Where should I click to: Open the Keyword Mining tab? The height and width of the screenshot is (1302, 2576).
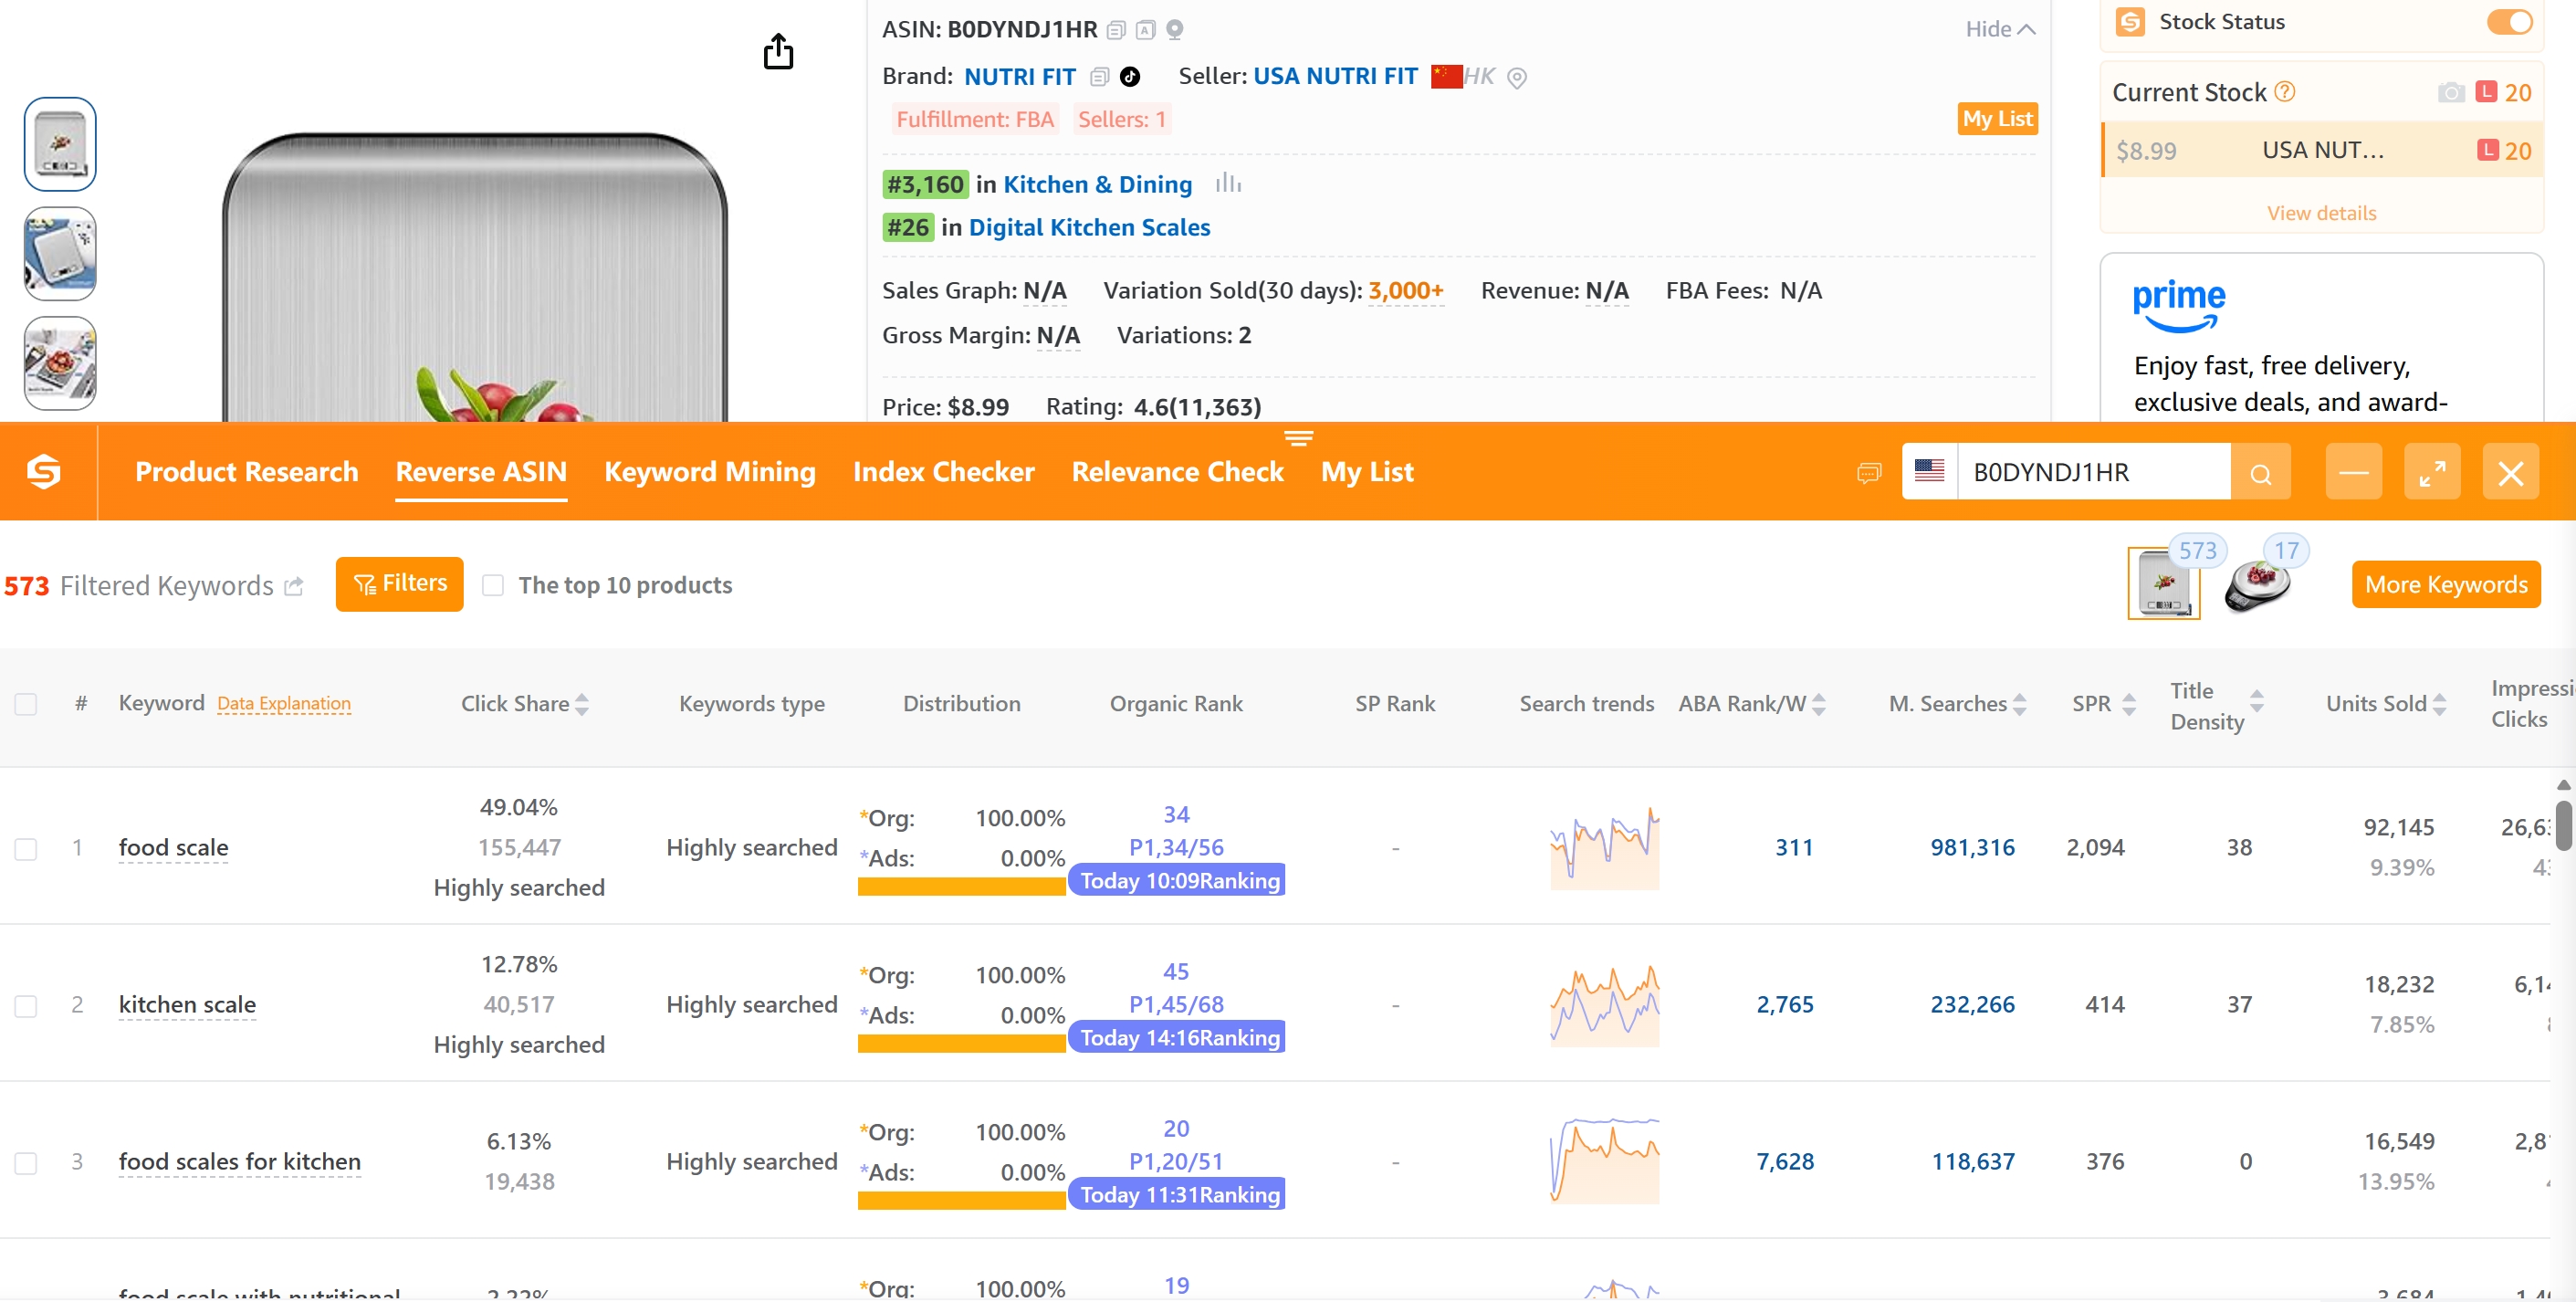pos(709,471)
